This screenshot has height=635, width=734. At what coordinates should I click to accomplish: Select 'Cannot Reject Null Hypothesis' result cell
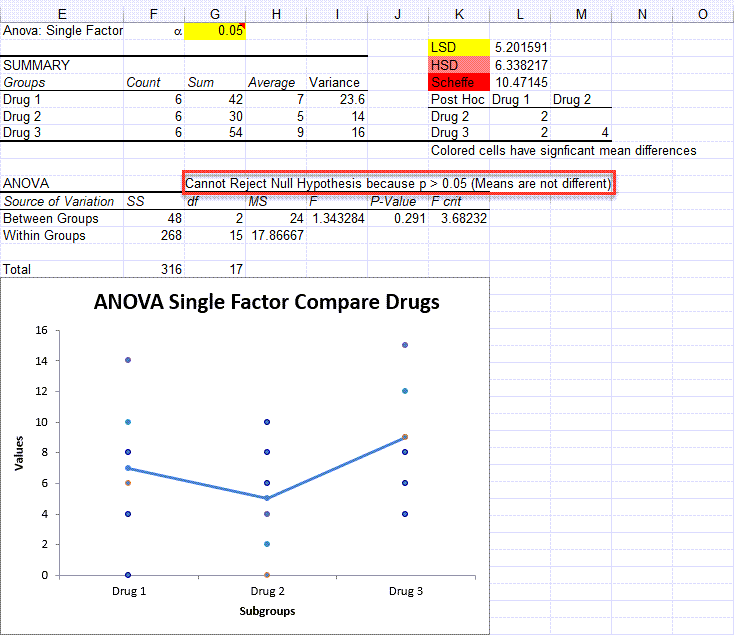398,183
